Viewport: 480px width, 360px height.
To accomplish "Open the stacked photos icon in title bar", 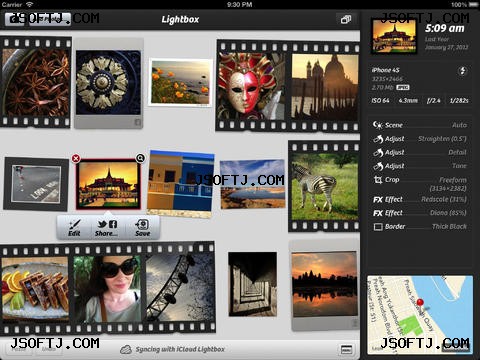I will tap(346, 19).
